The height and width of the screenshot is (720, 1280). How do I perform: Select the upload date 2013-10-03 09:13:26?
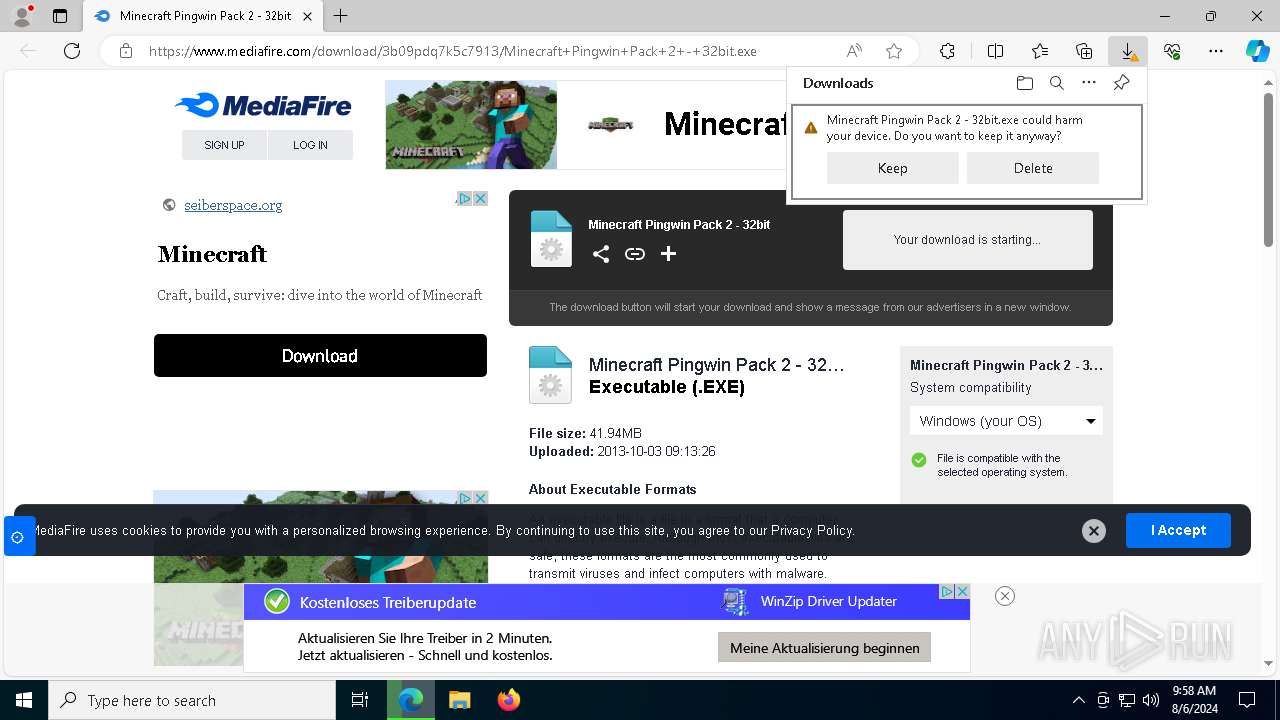tap(656, 451)
